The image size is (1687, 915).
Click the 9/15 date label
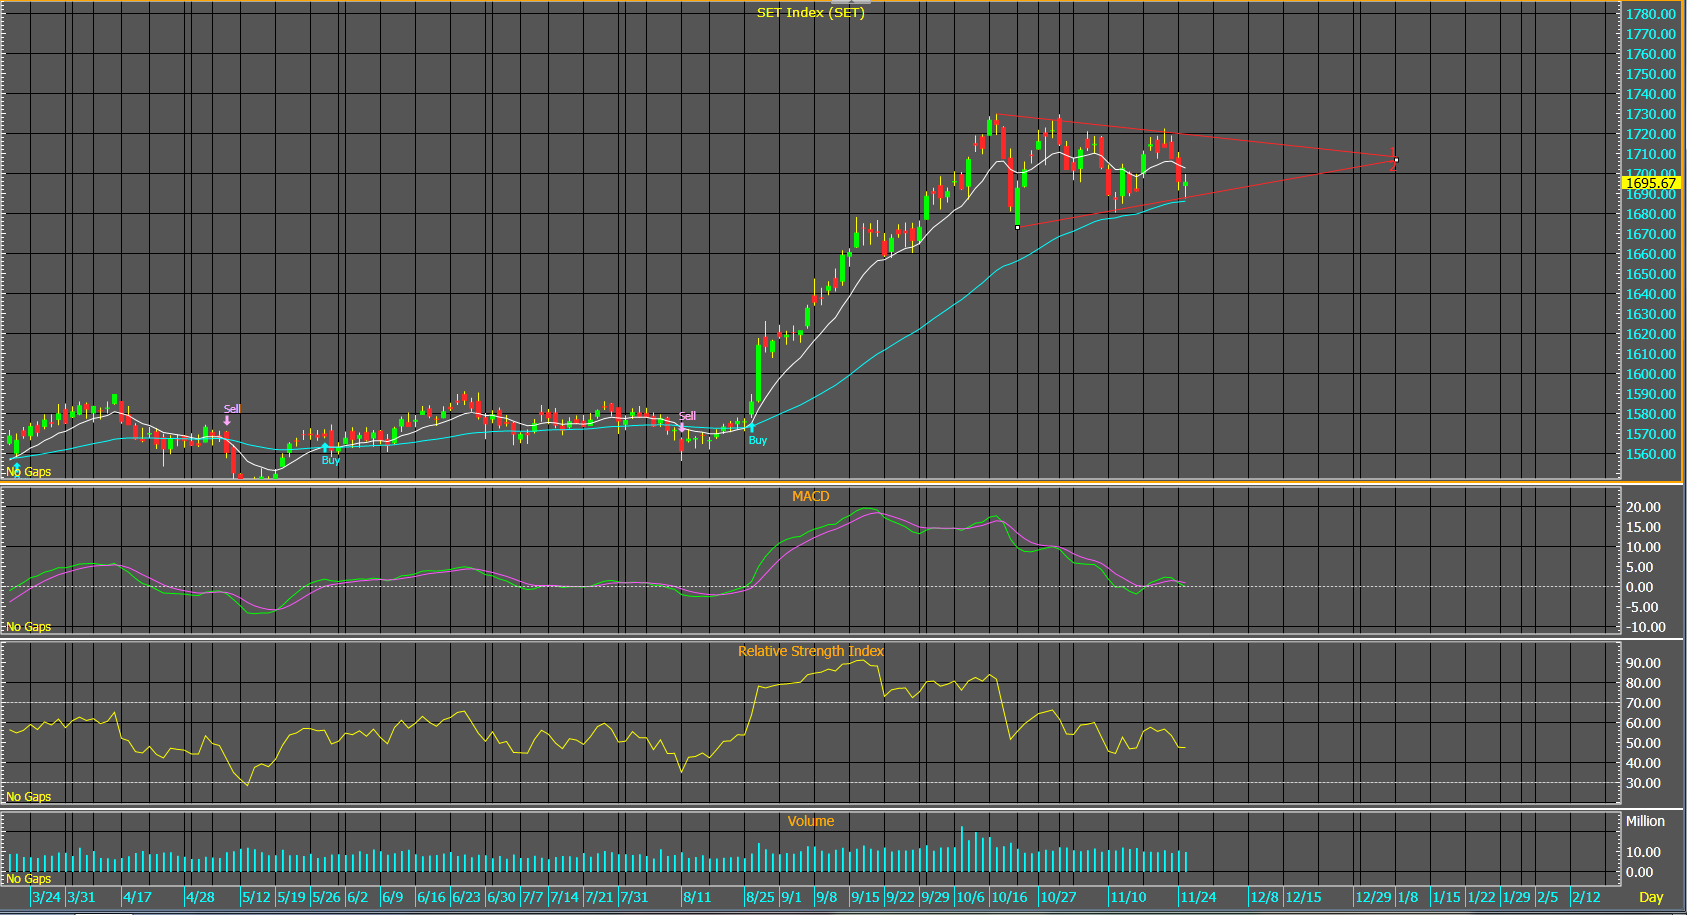tap(865, 897)
